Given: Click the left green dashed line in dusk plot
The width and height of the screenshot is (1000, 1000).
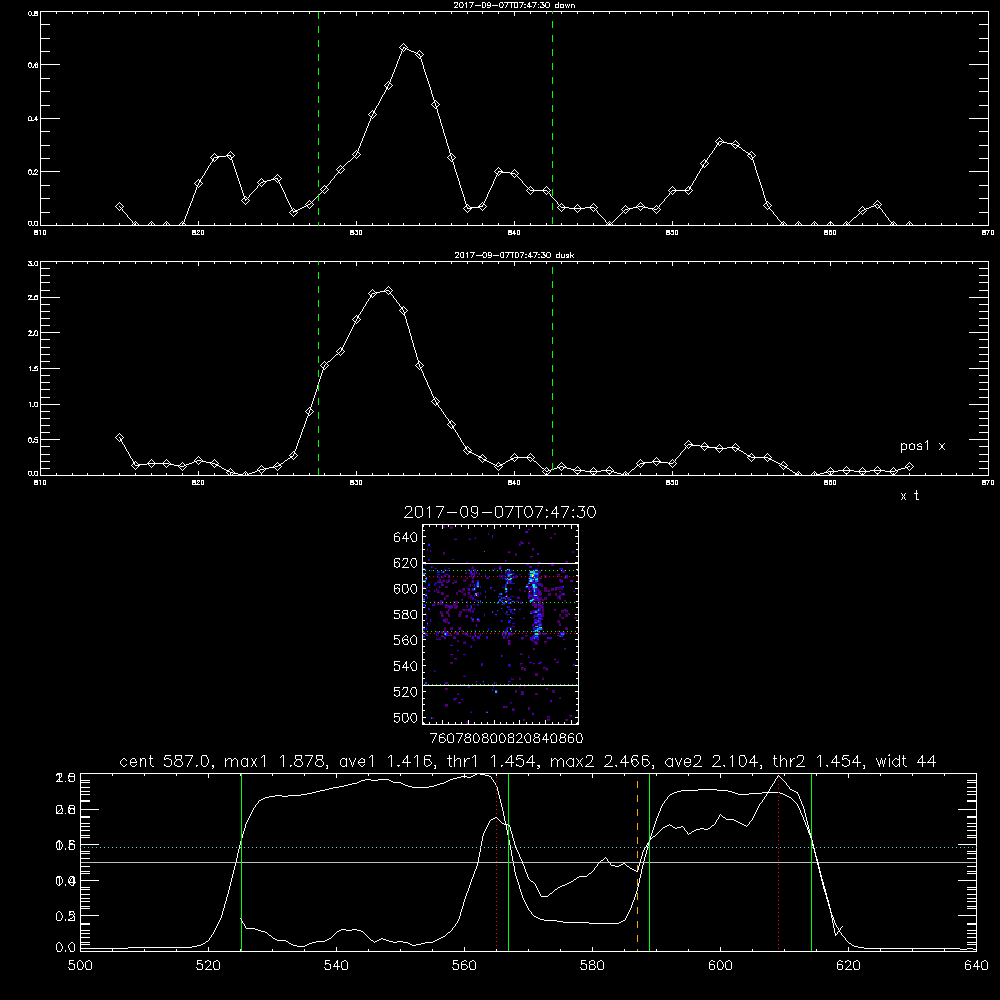Looking at the screenshot, I should pyautogui.click(x=318, y=369).
